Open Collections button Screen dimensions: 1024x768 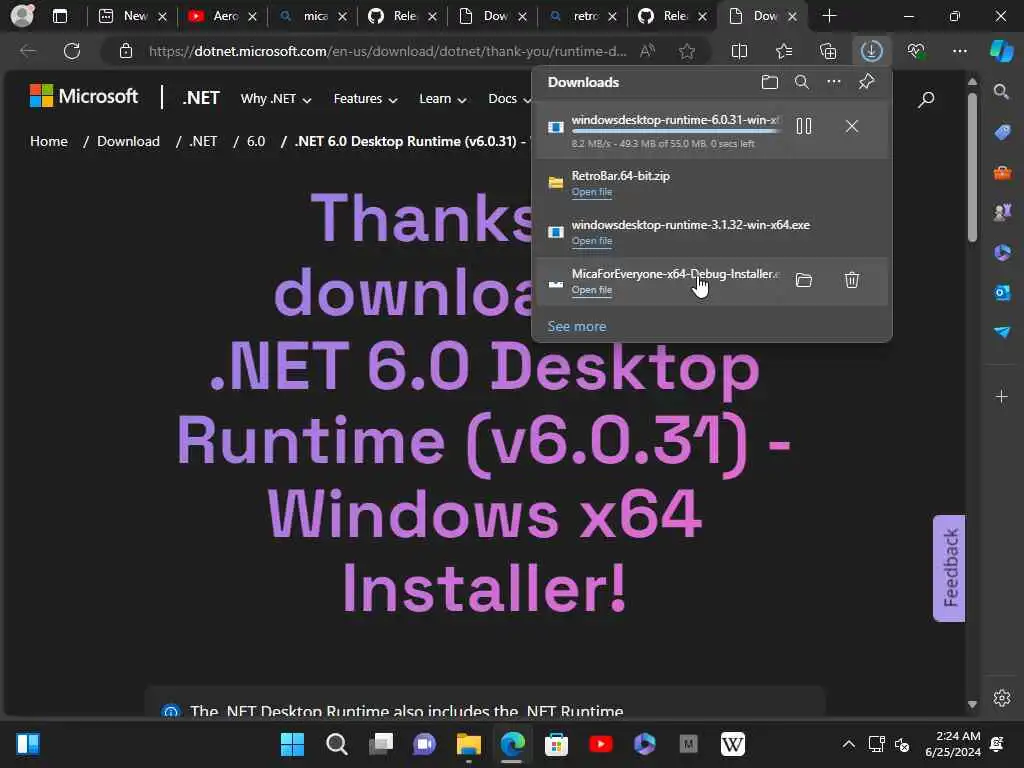pyautogui.click(x=828, y=51)
